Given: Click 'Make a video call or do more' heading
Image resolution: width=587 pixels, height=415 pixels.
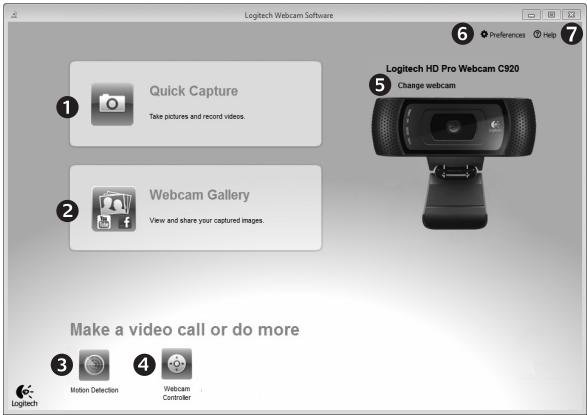Looking at the screenshot, I should (x=185, y=330).
